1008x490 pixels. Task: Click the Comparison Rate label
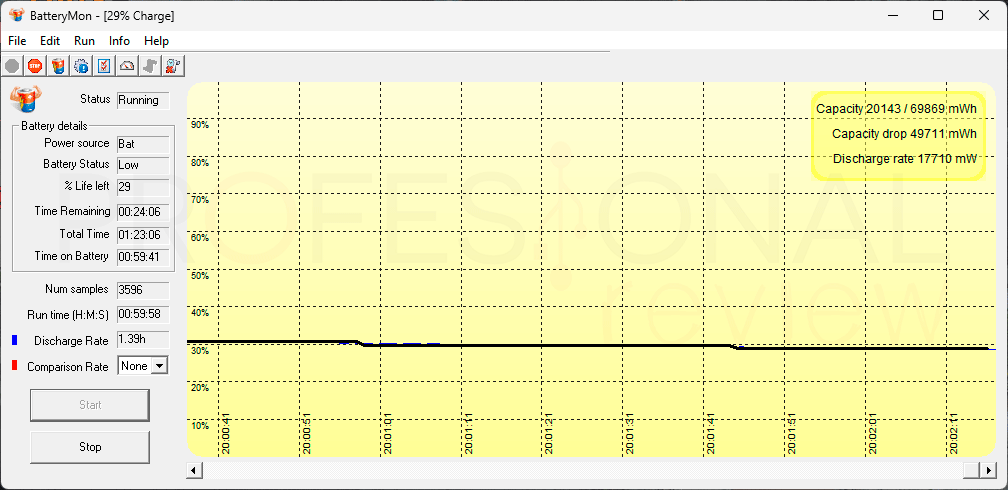[x=68, y=367]
